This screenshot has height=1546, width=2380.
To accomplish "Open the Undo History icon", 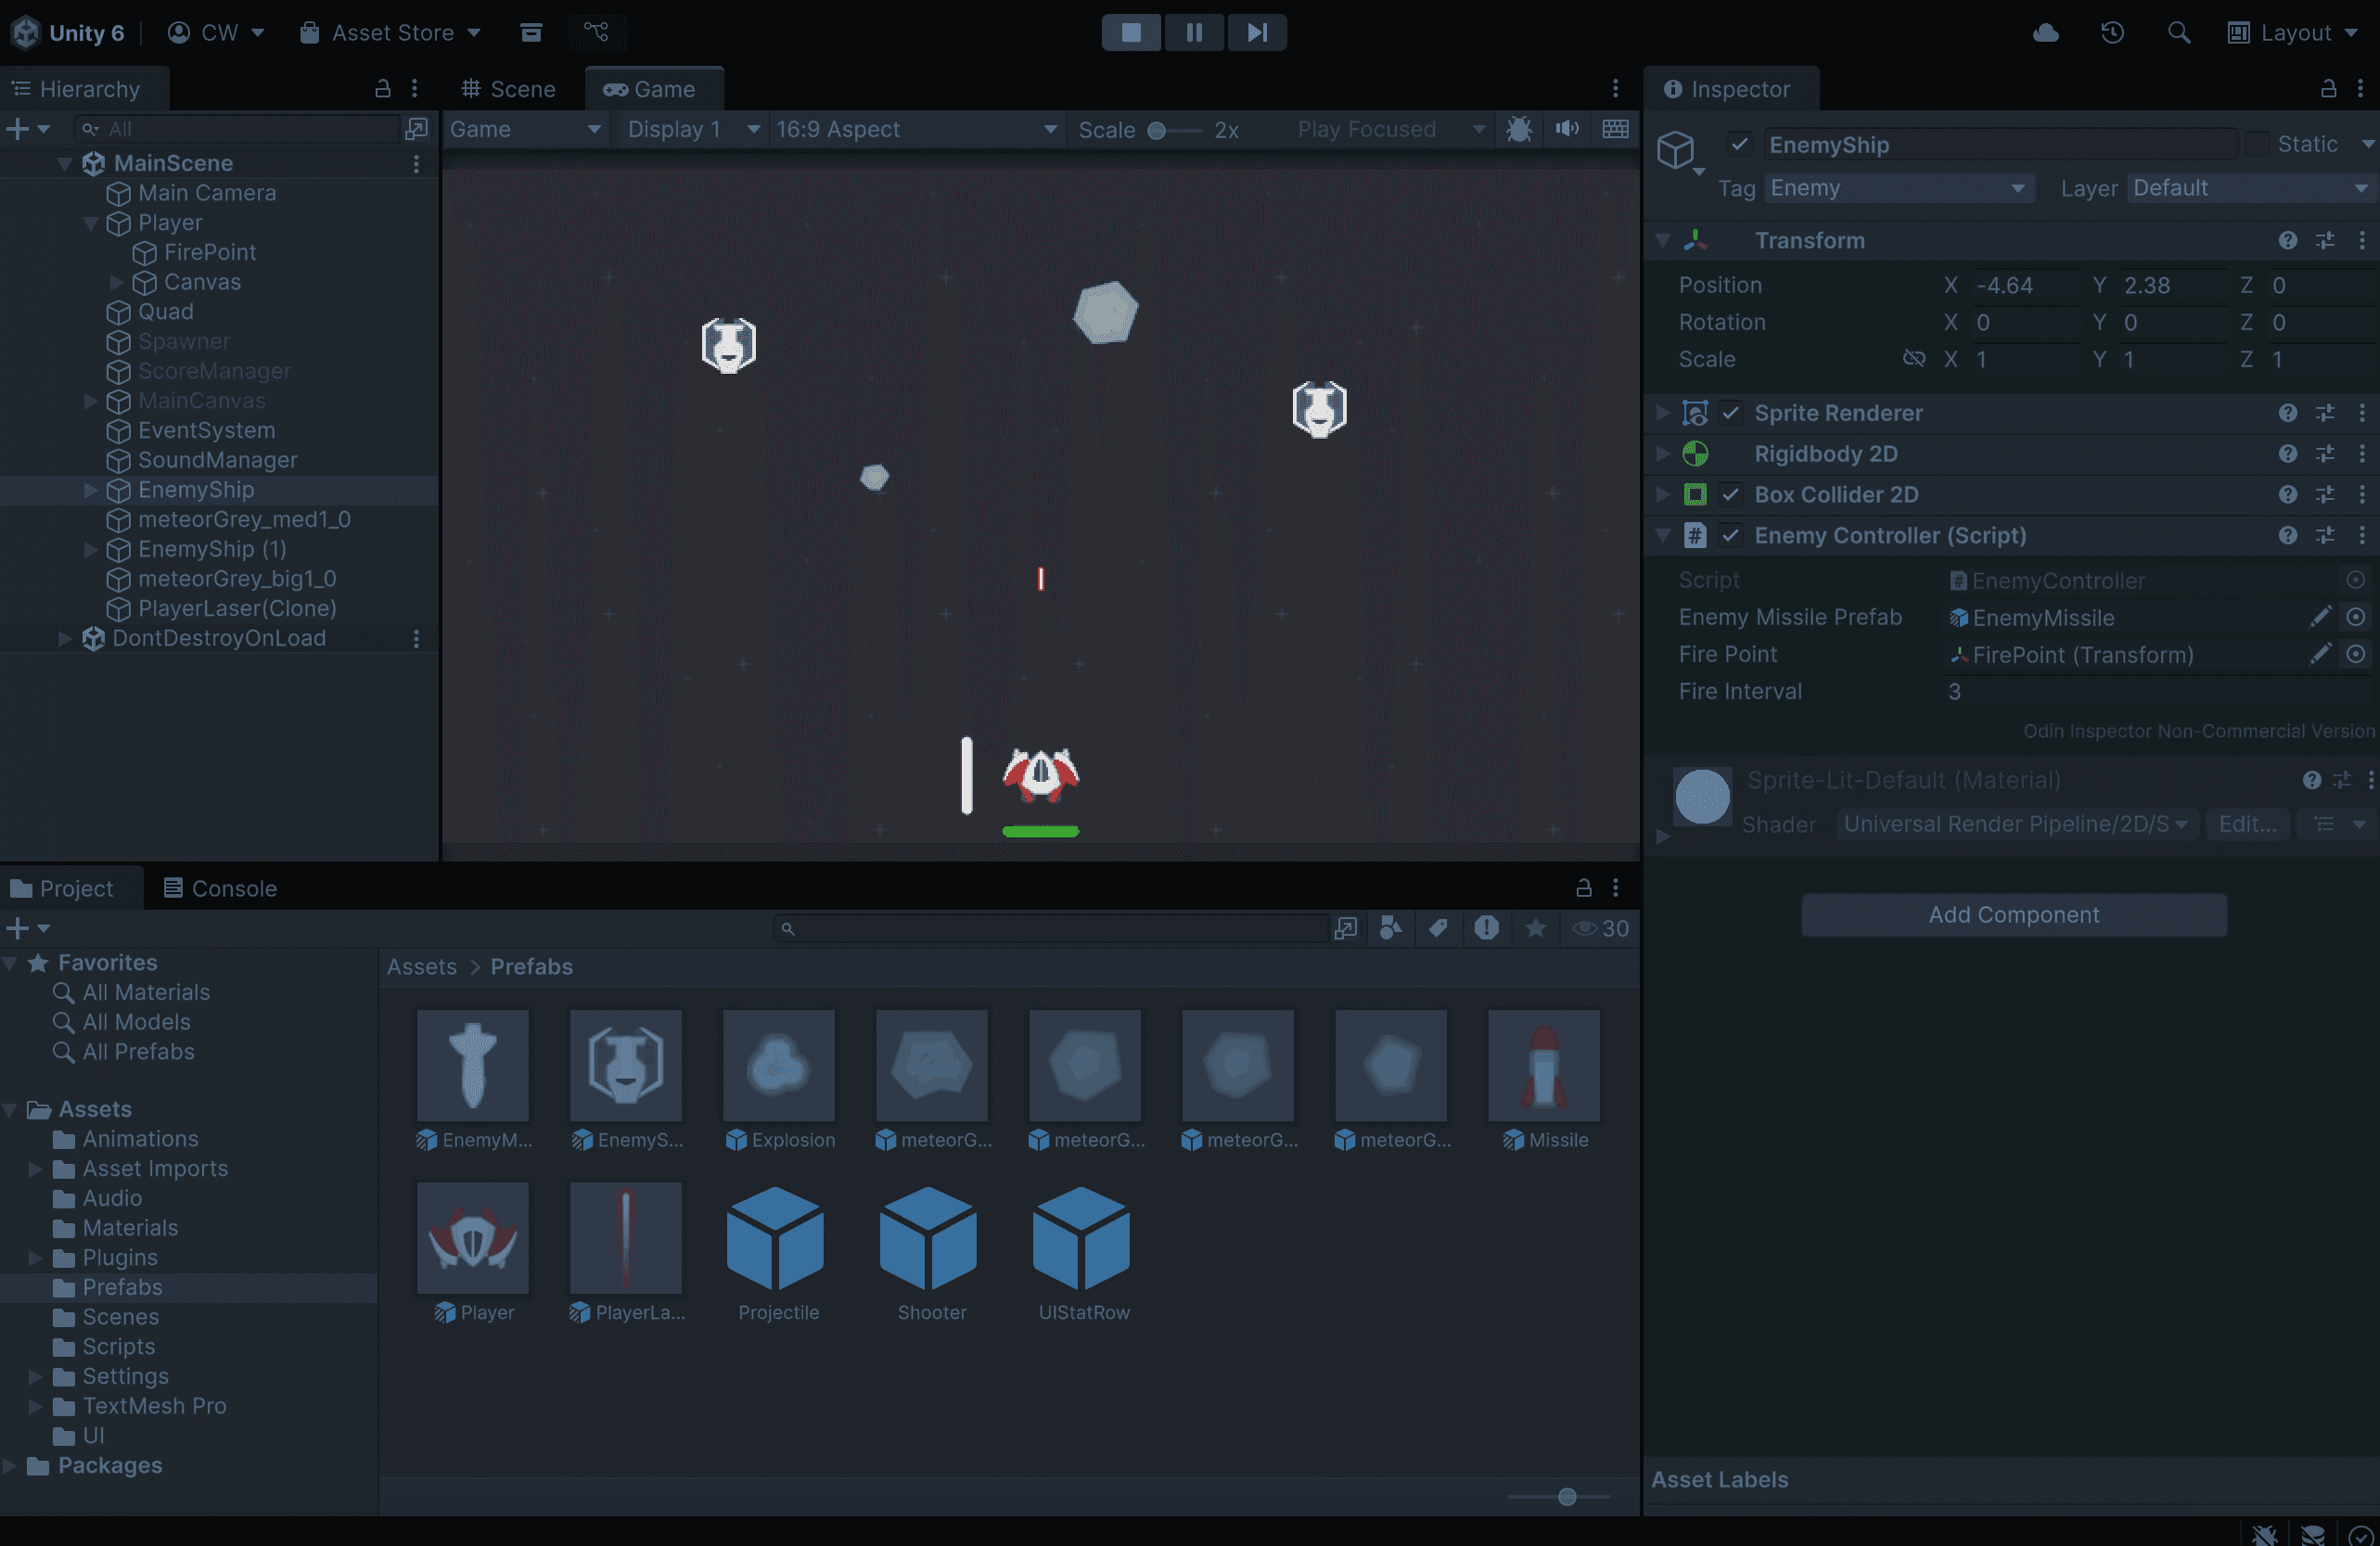I will pyautogui.click(x=2112, y=32).
